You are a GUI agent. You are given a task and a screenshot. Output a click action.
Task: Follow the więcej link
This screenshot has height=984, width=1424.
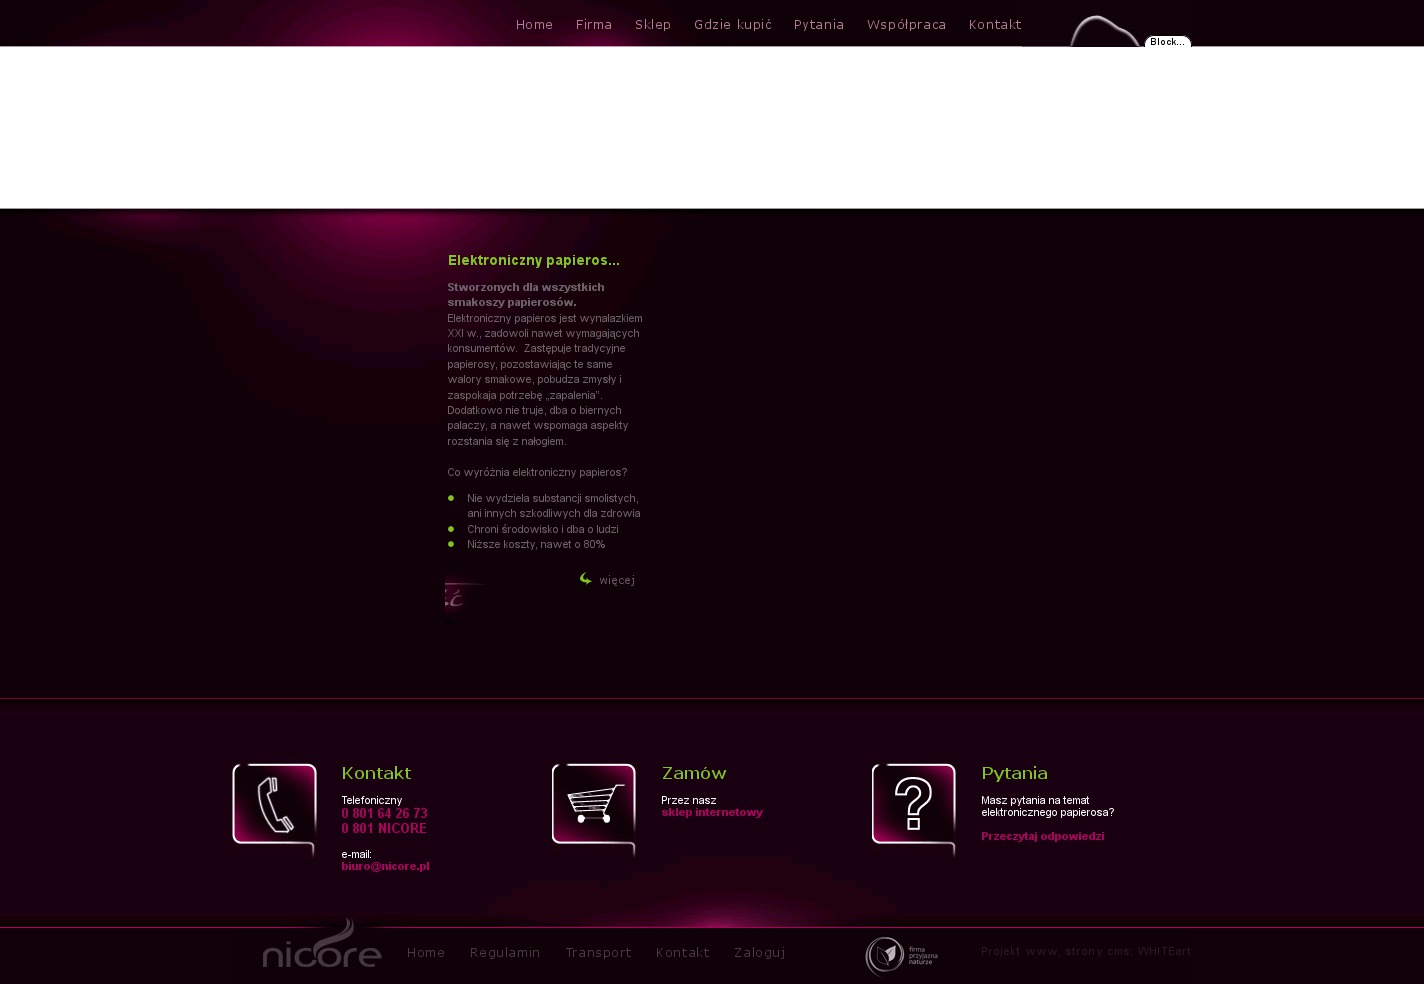617,580
